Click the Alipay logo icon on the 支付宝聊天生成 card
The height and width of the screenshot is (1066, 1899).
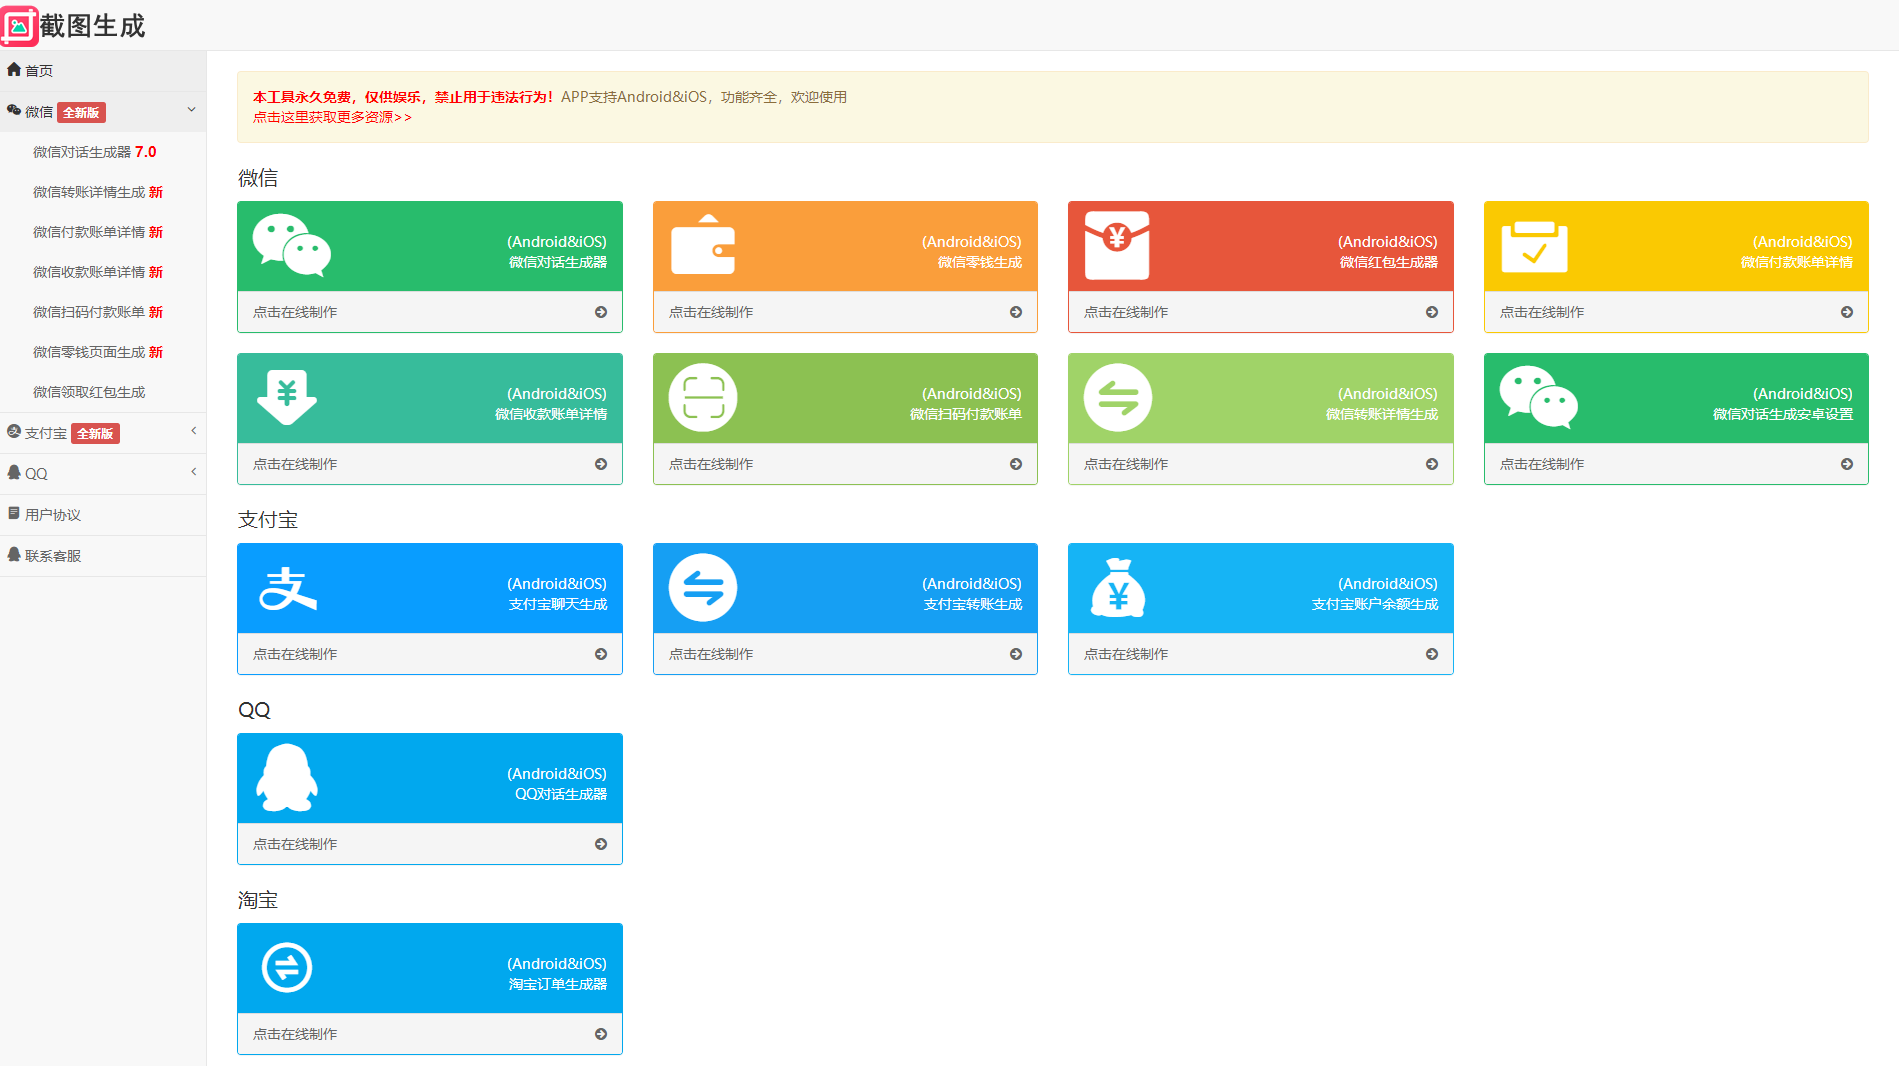[x=288, y=588]
